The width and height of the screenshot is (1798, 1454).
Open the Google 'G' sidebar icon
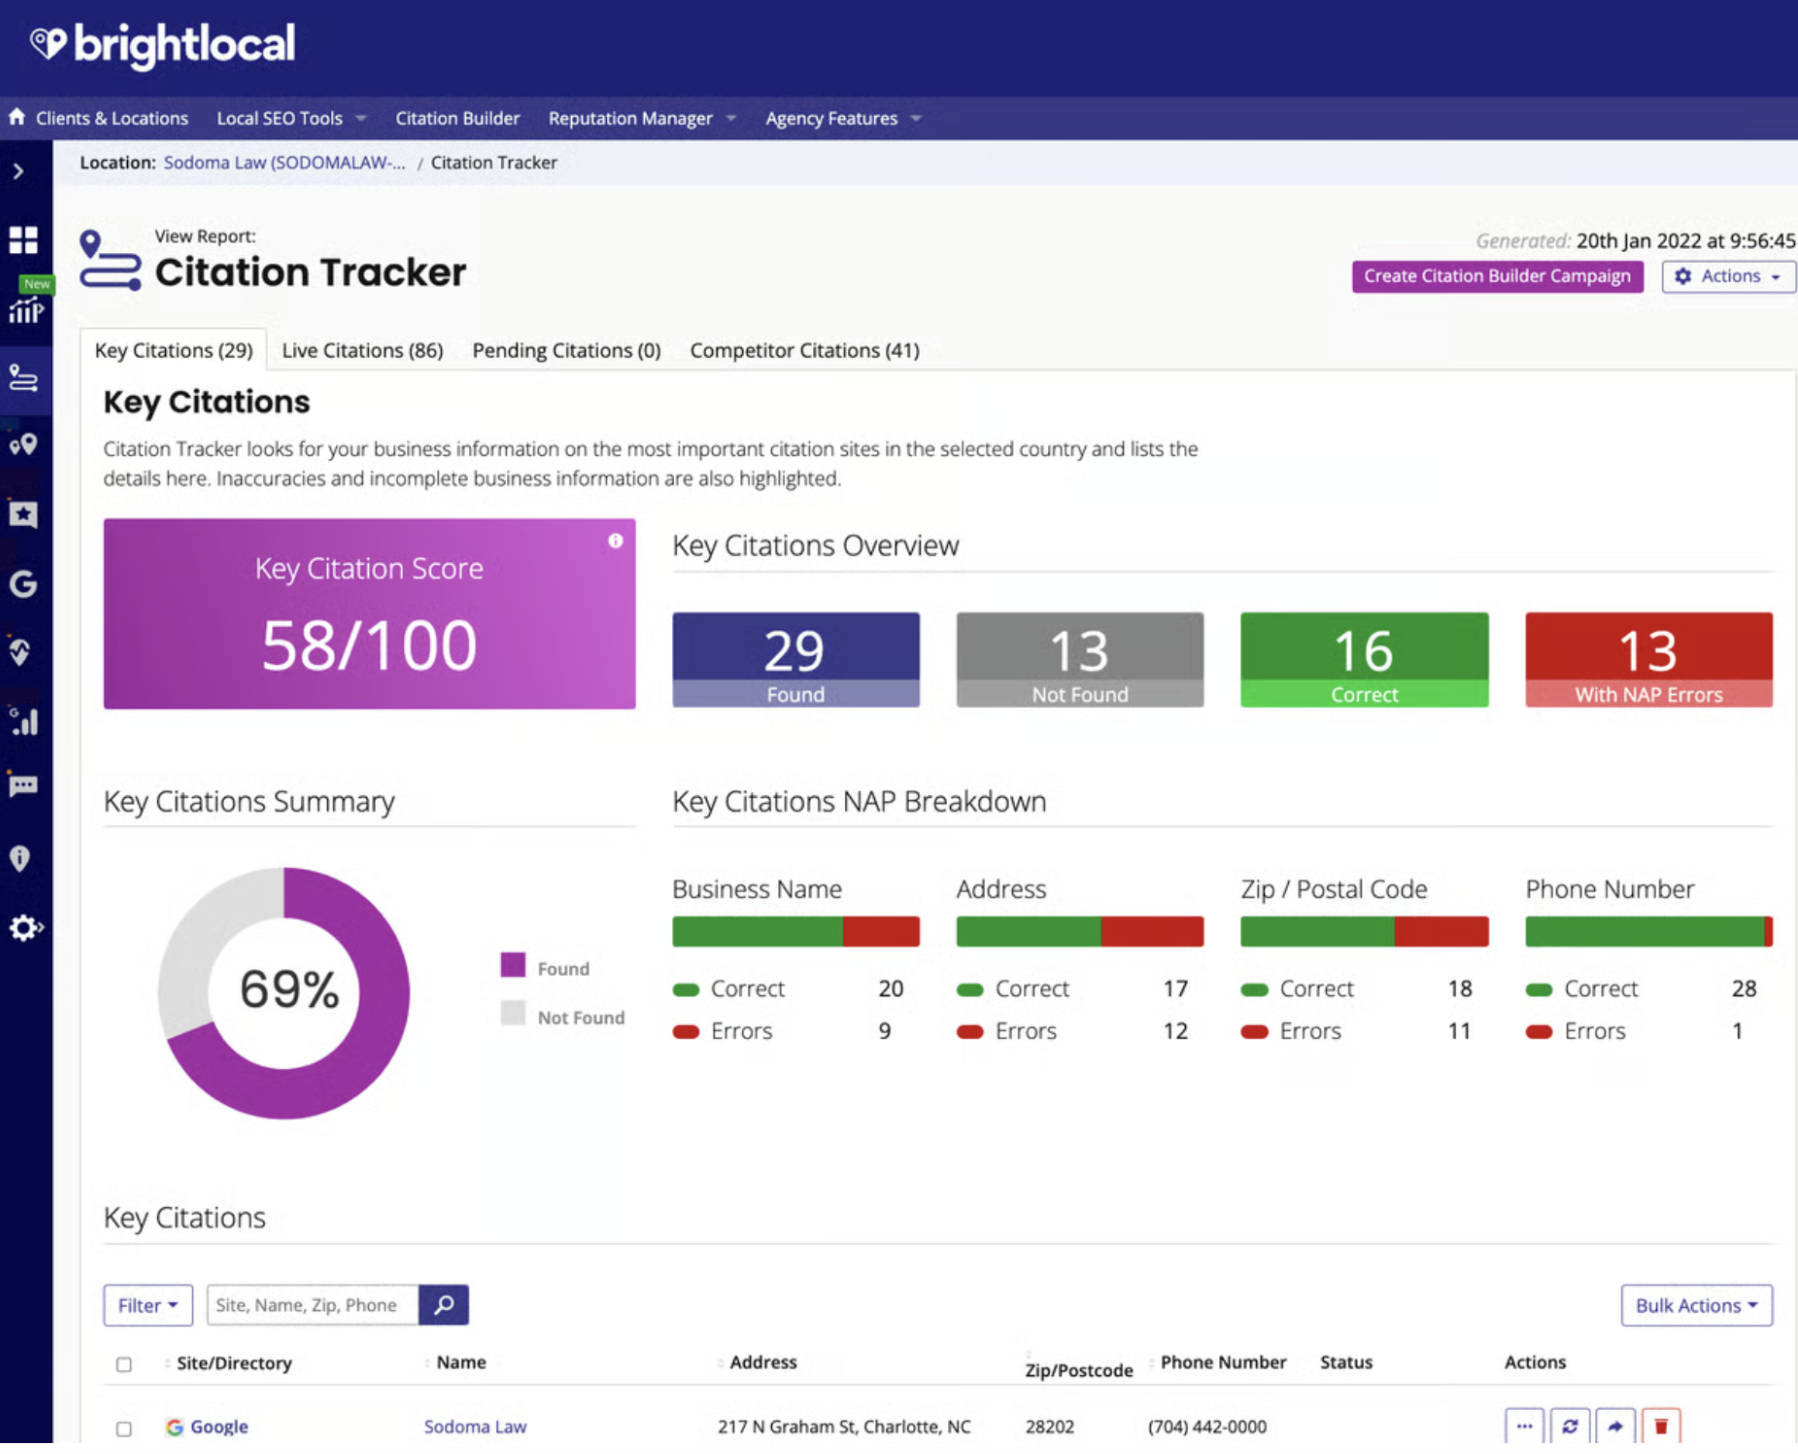click(x=23, y=583)
